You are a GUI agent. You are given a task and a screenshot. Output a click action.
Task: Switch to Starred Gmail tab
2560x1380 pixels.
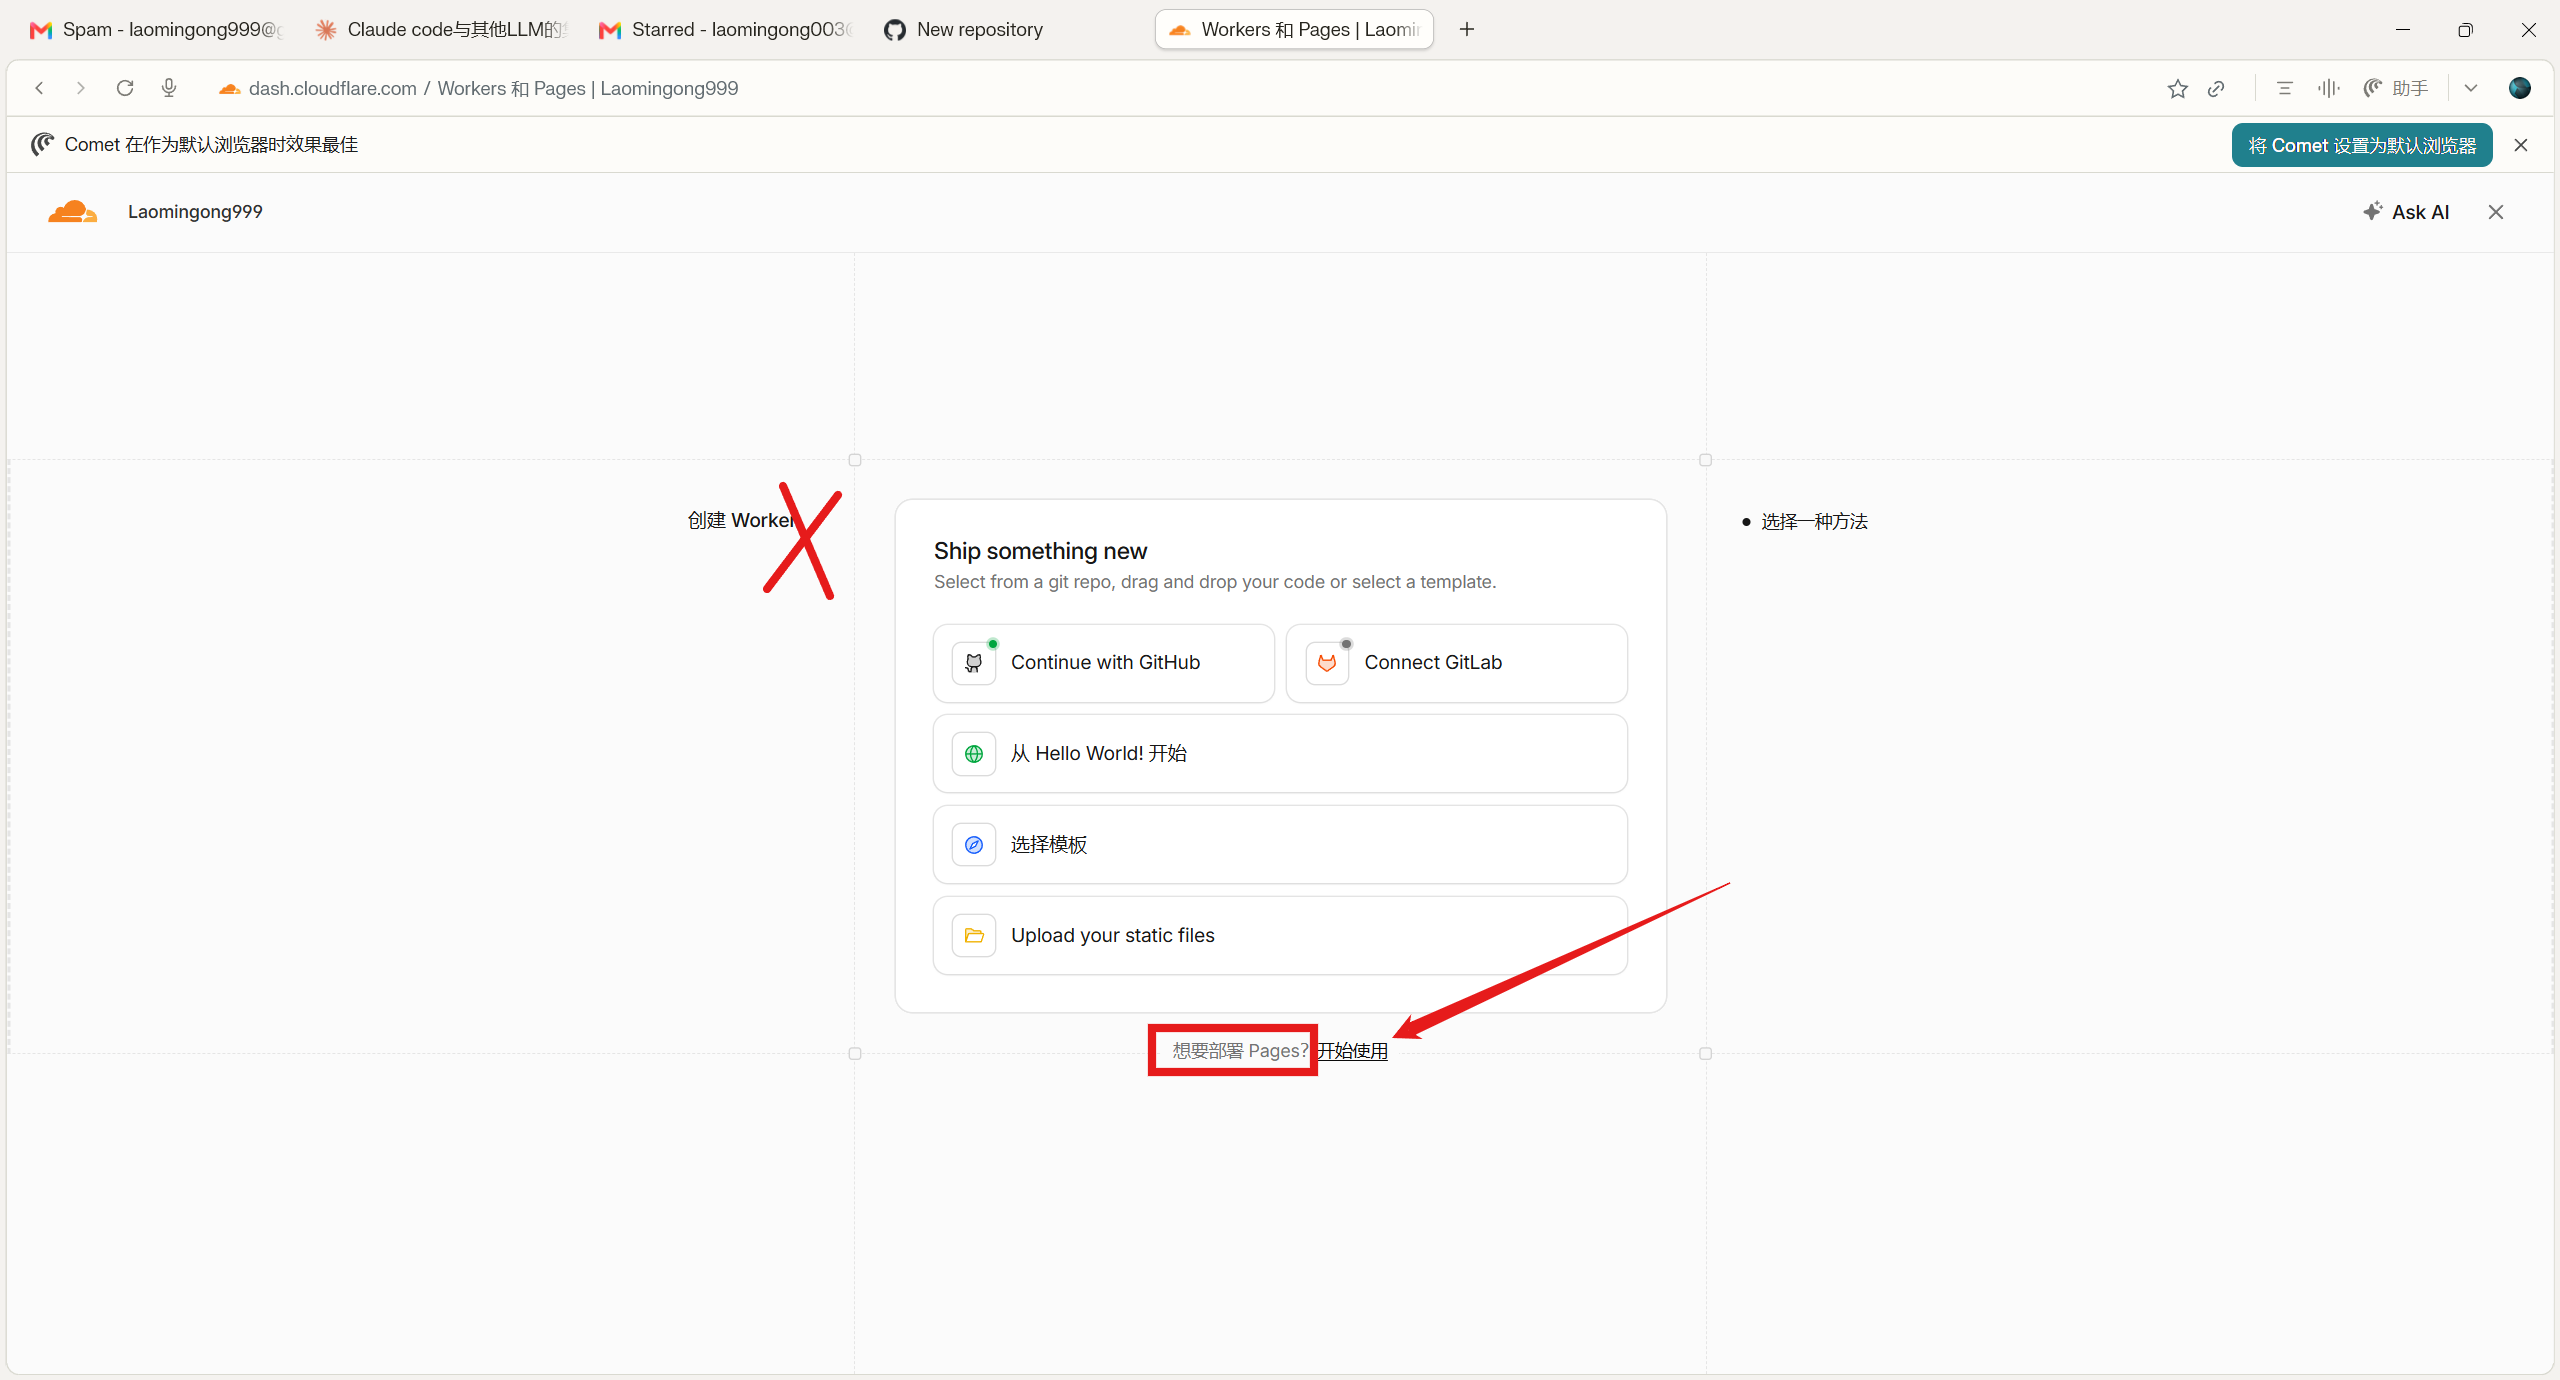(725, 30)
